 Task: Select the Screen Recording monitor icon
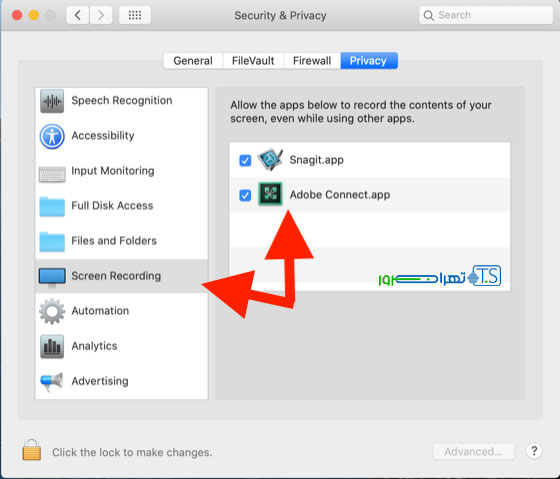click(x=52, y=277)
